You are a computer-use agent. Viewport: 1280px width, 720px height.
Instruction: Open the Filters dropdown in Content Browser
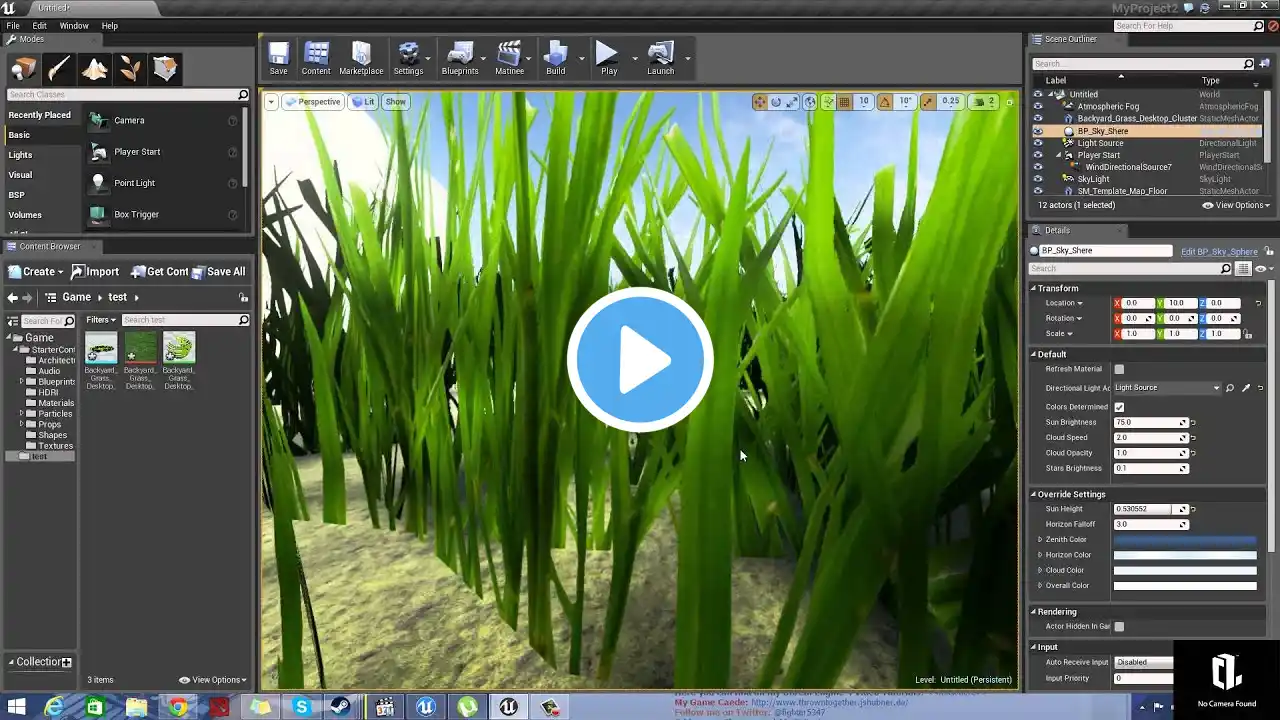point(101,320)
